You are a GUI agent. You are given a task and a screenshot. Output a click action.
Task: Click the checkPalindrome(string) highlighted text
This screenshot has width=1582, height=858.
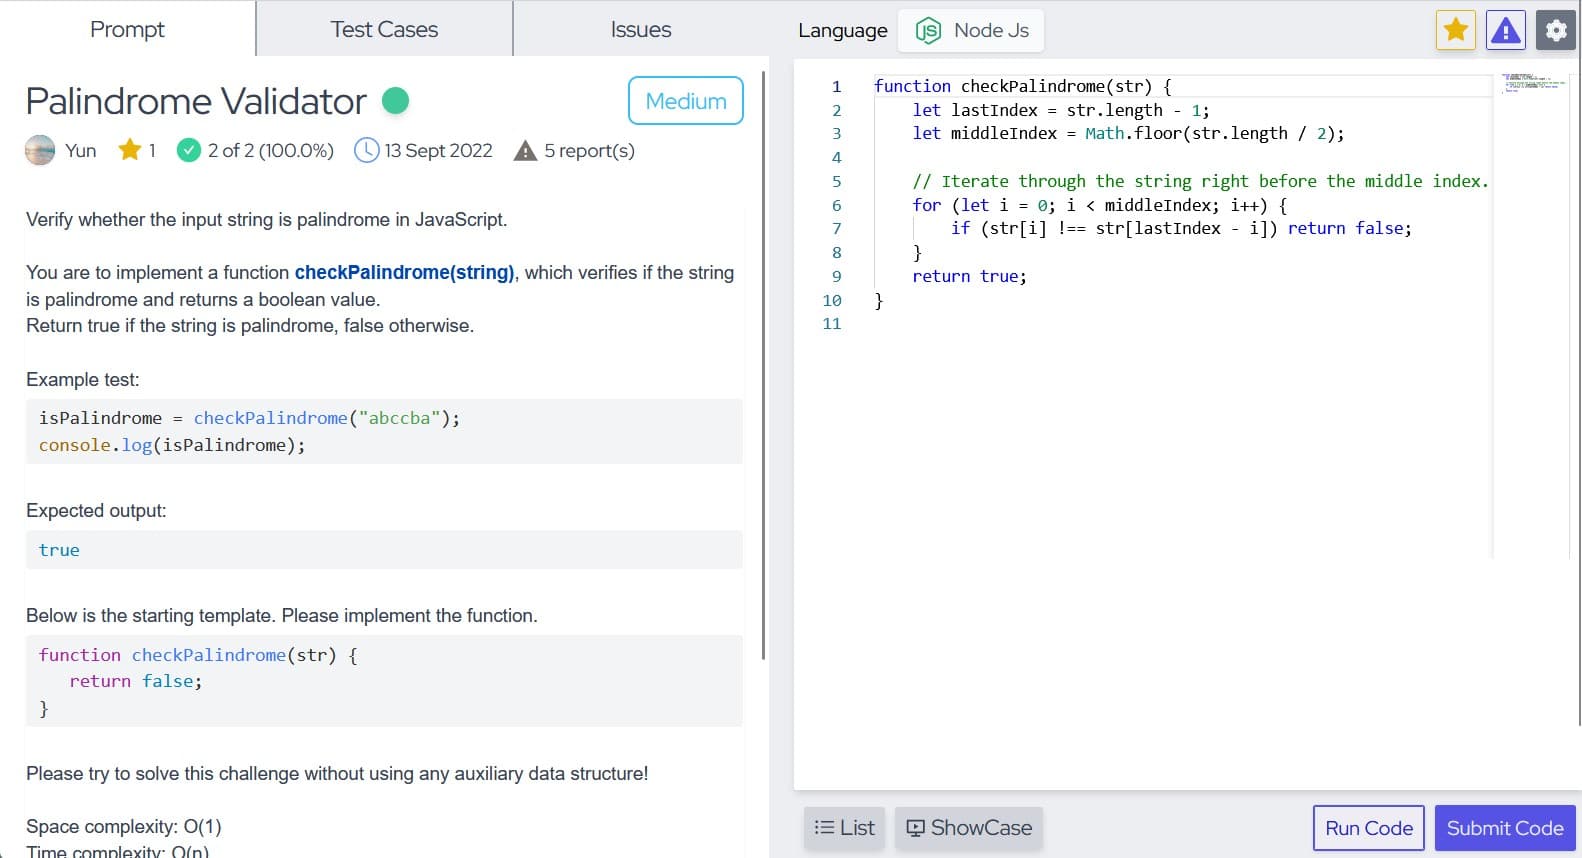click(x=404, y=272)
